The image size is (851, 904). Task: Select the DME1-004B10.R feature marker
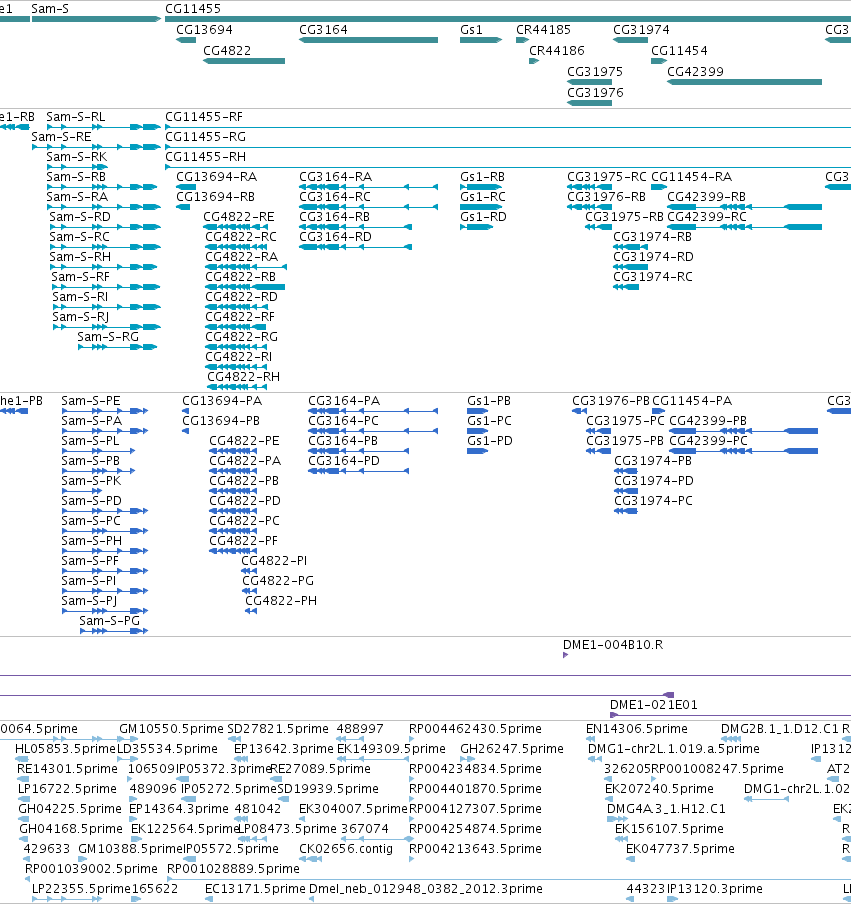pyautogui.click(x=566, y=655)
